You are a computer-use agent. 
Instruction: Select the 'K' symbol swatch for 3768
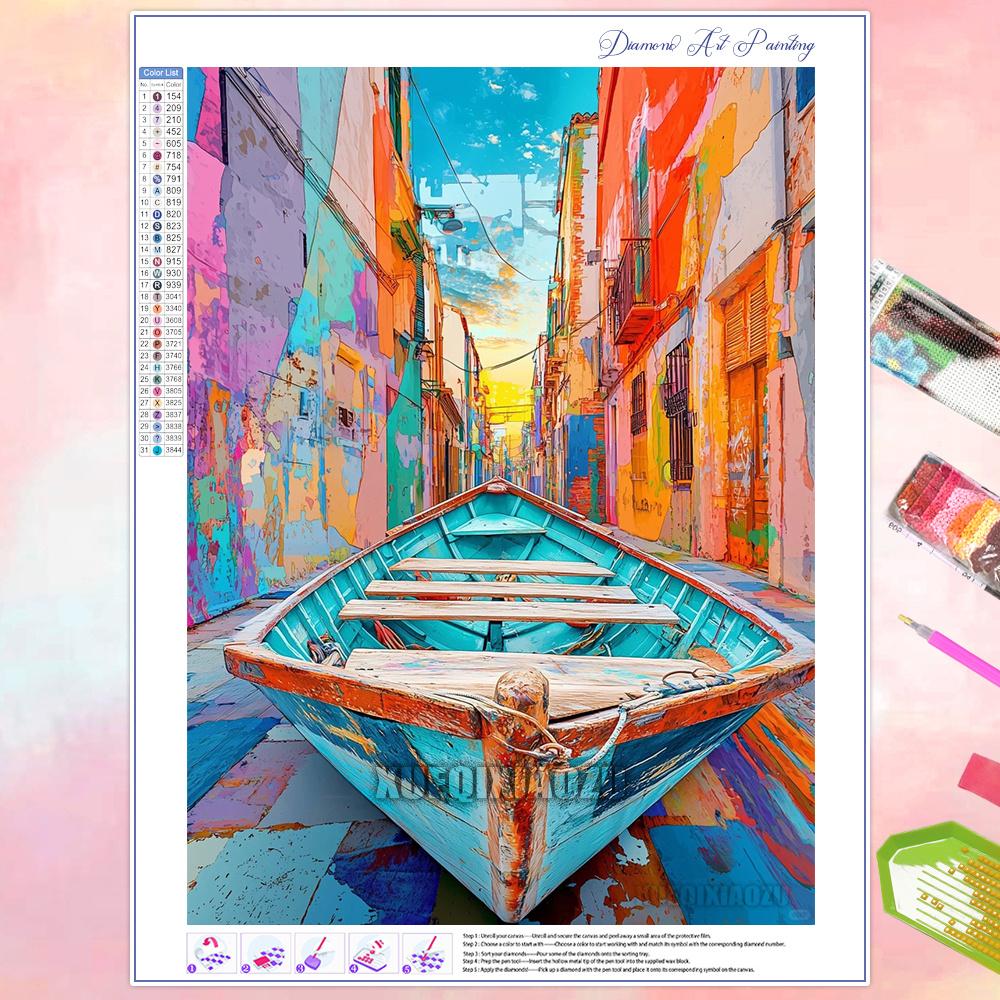pos(157,379)
